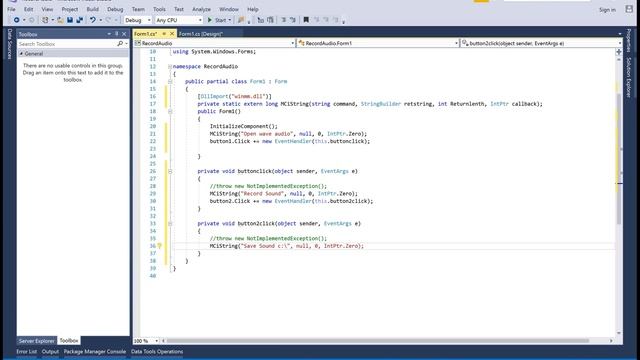Toggle a bookmark with the Bookmark icon

tap(306, 20)
